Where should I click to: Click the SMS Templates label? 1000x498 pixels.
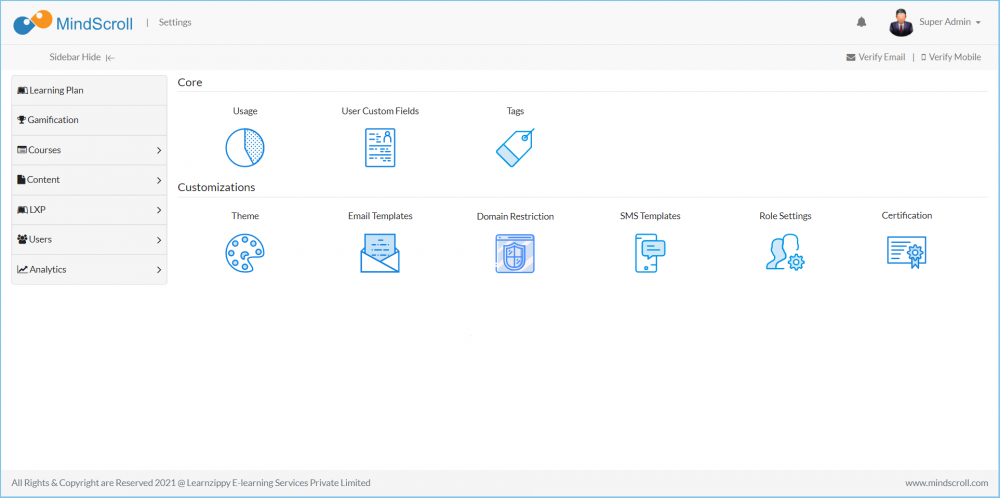(650, 216)
